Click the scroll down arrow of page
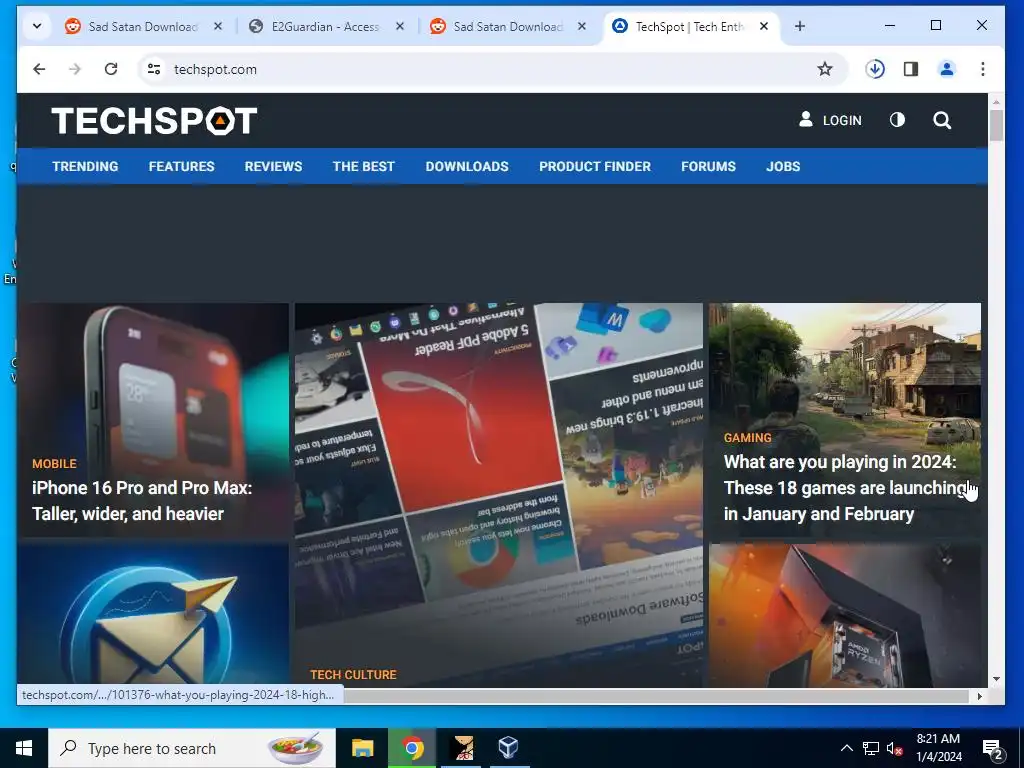 [x=996, y=679]
